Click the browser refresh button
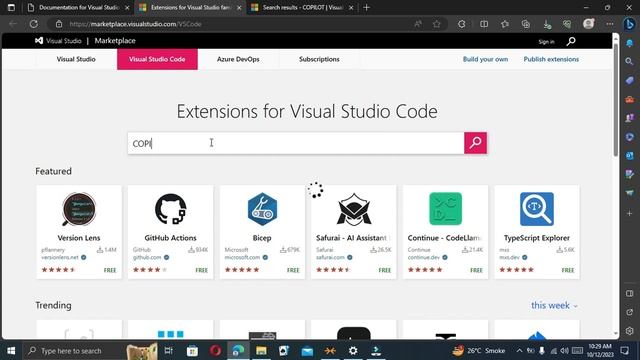The height and width of the screenshot is (360, 640). point(33,24)
